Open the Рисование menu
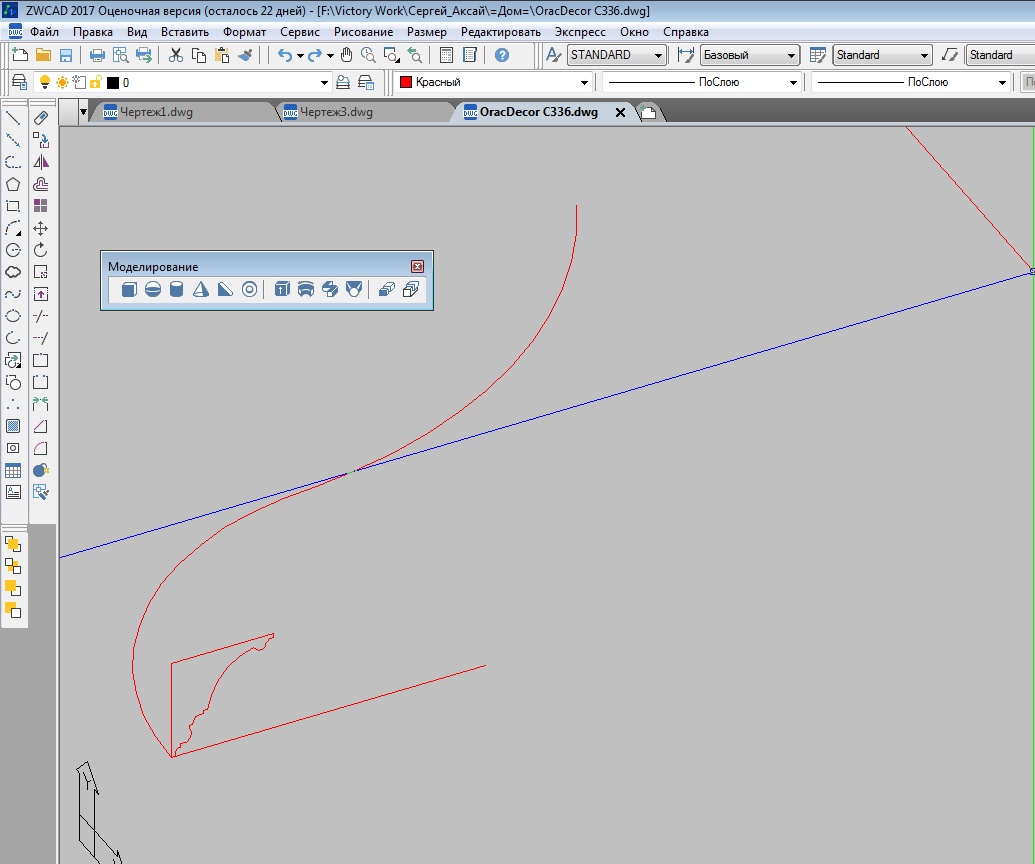 click(363, 32)
